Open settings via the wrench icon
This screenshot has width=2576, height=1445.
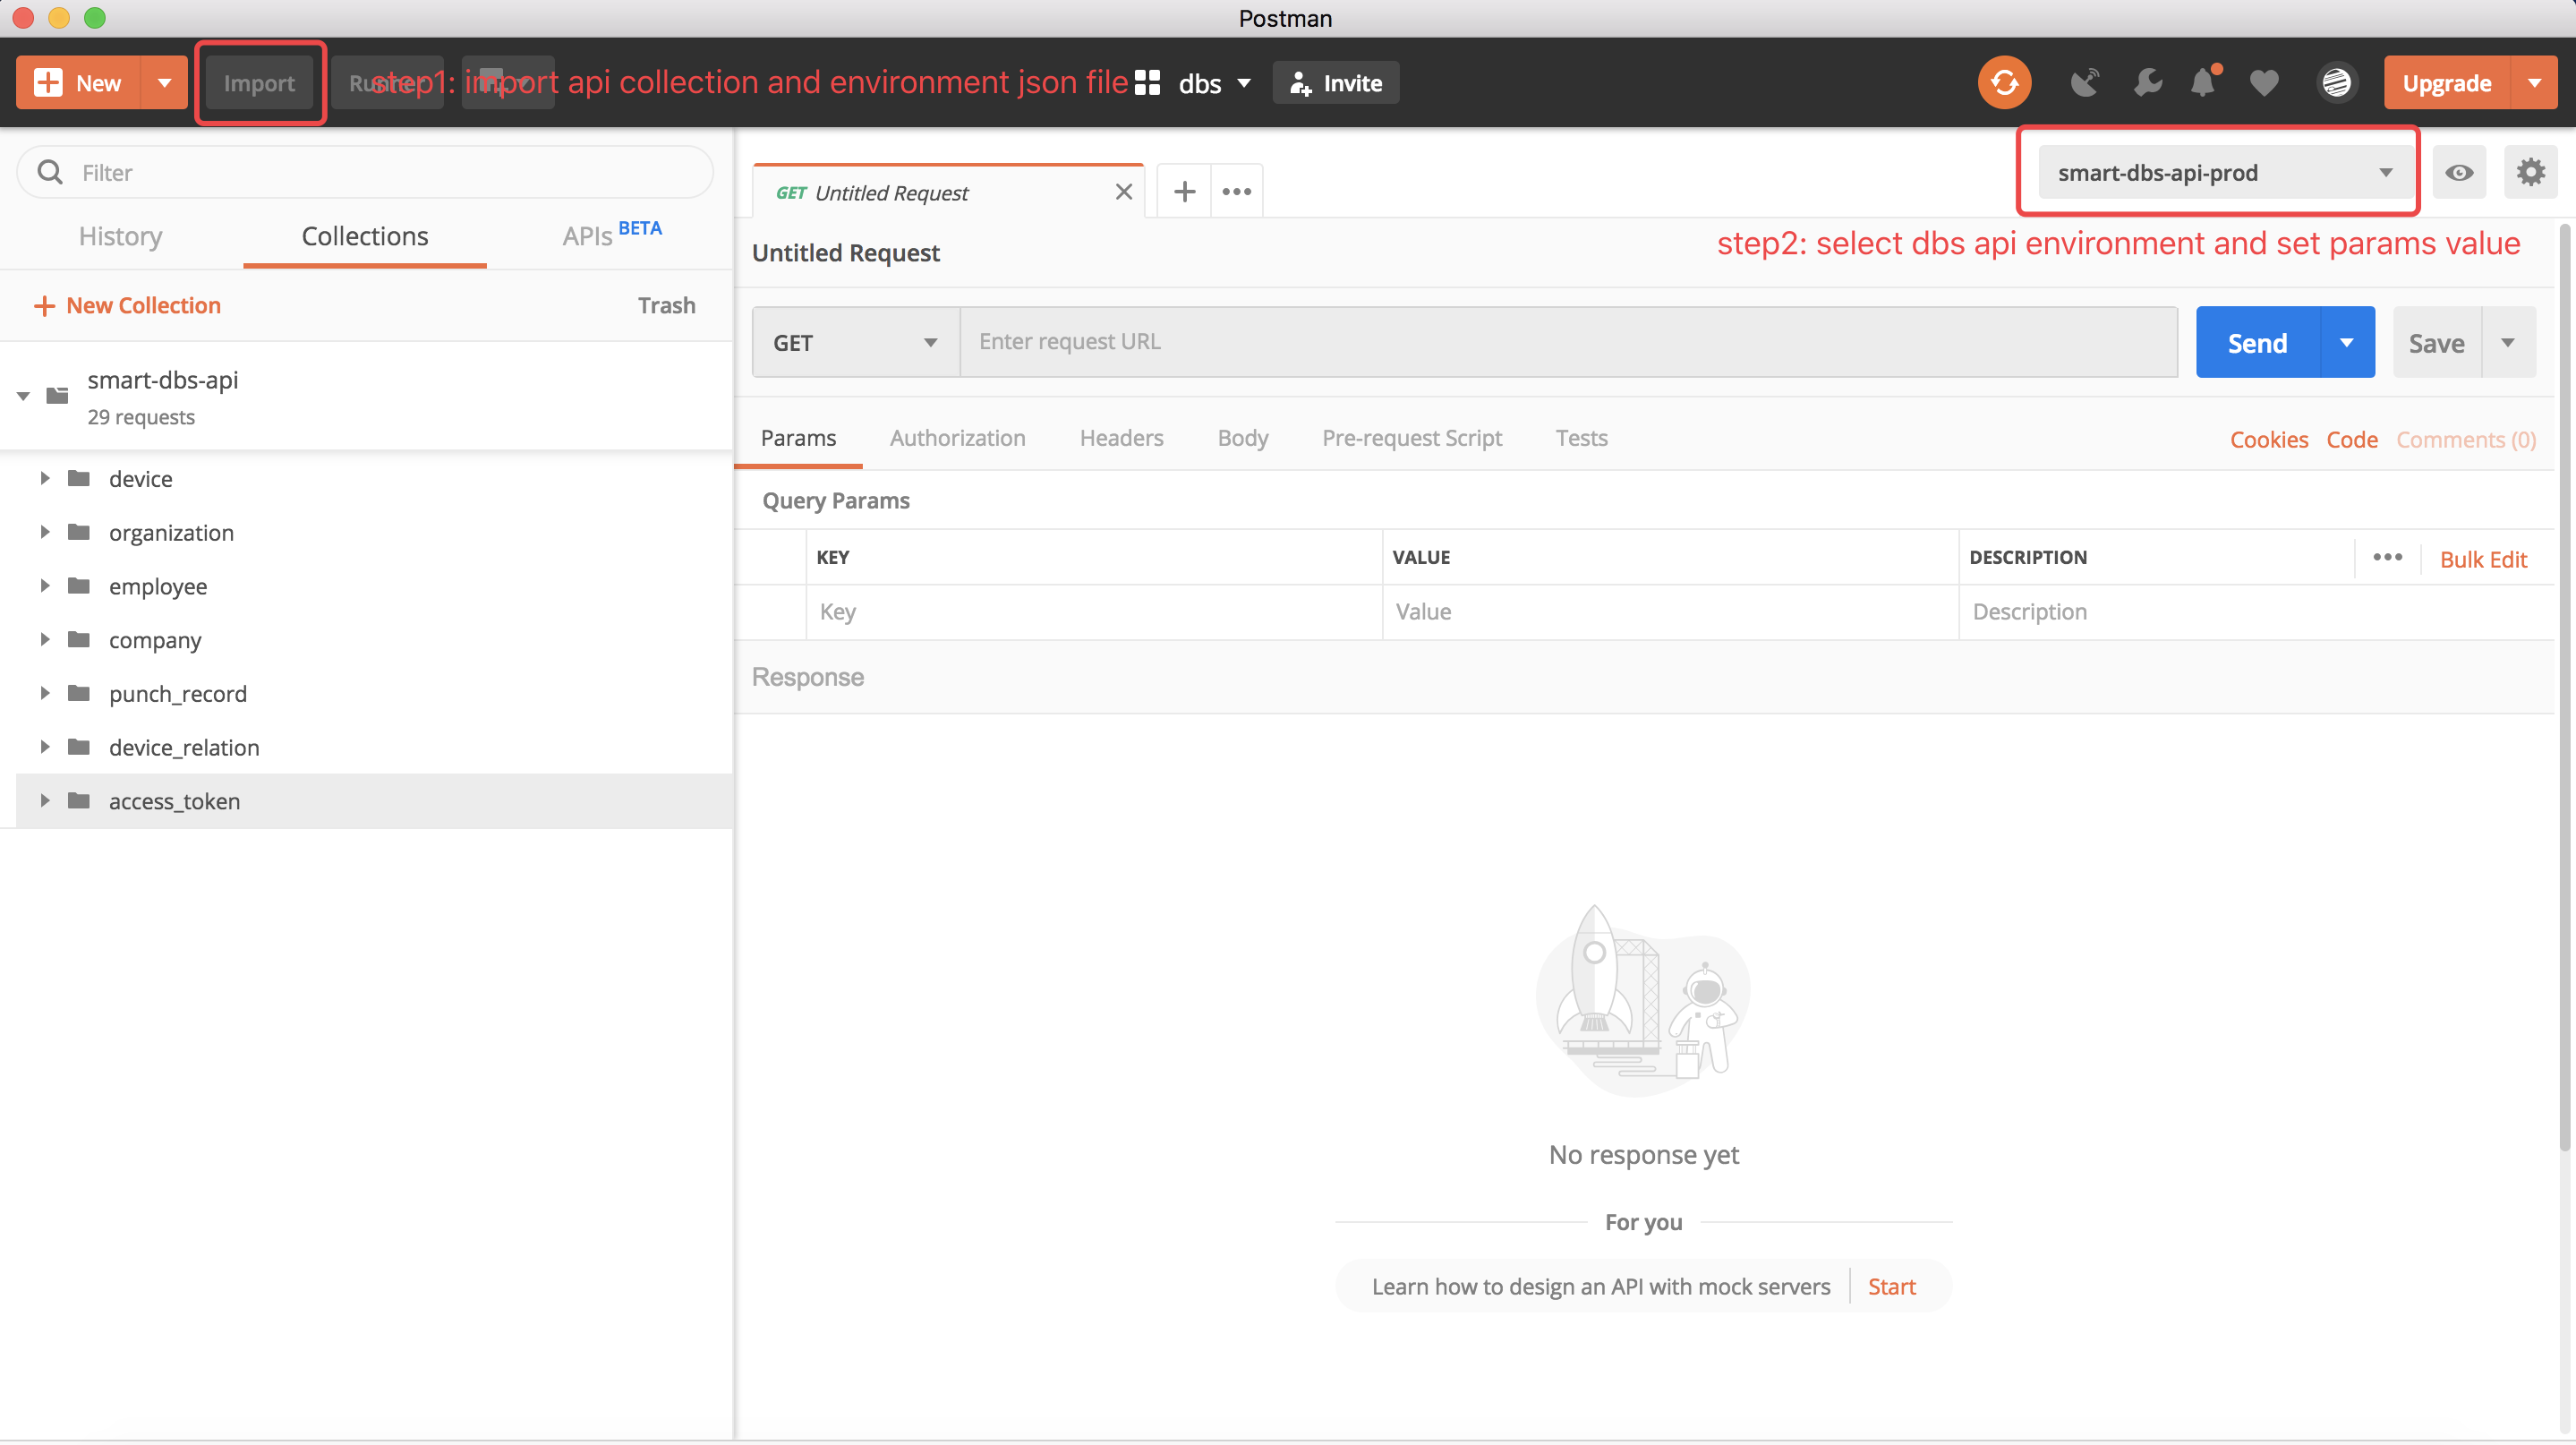[x=2147, y=82]
